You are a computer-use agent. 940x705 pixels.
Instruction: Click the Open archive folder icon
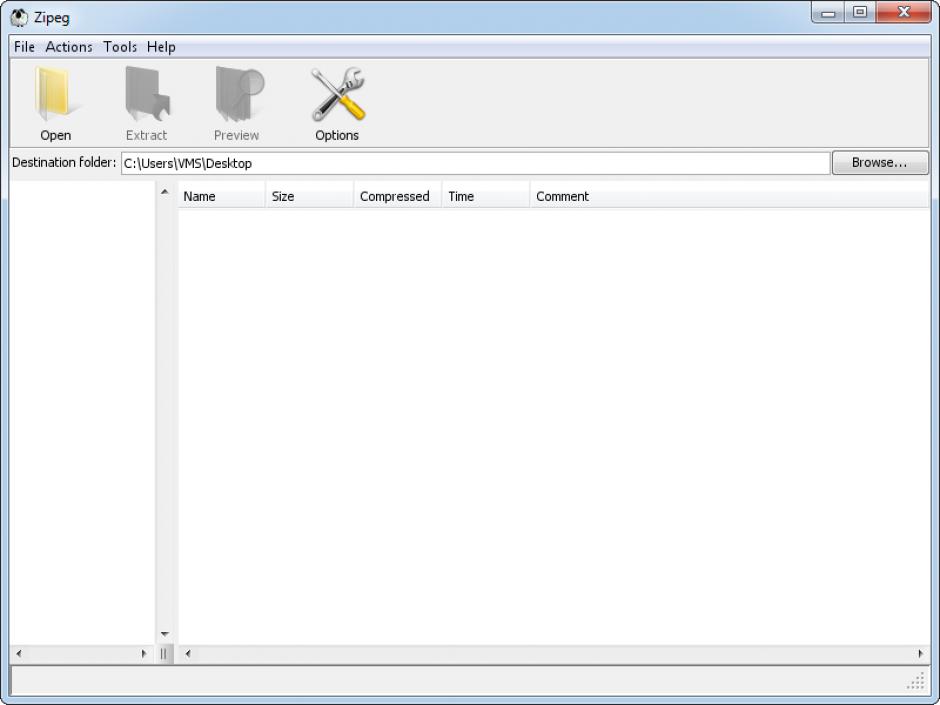coord(56,94)
